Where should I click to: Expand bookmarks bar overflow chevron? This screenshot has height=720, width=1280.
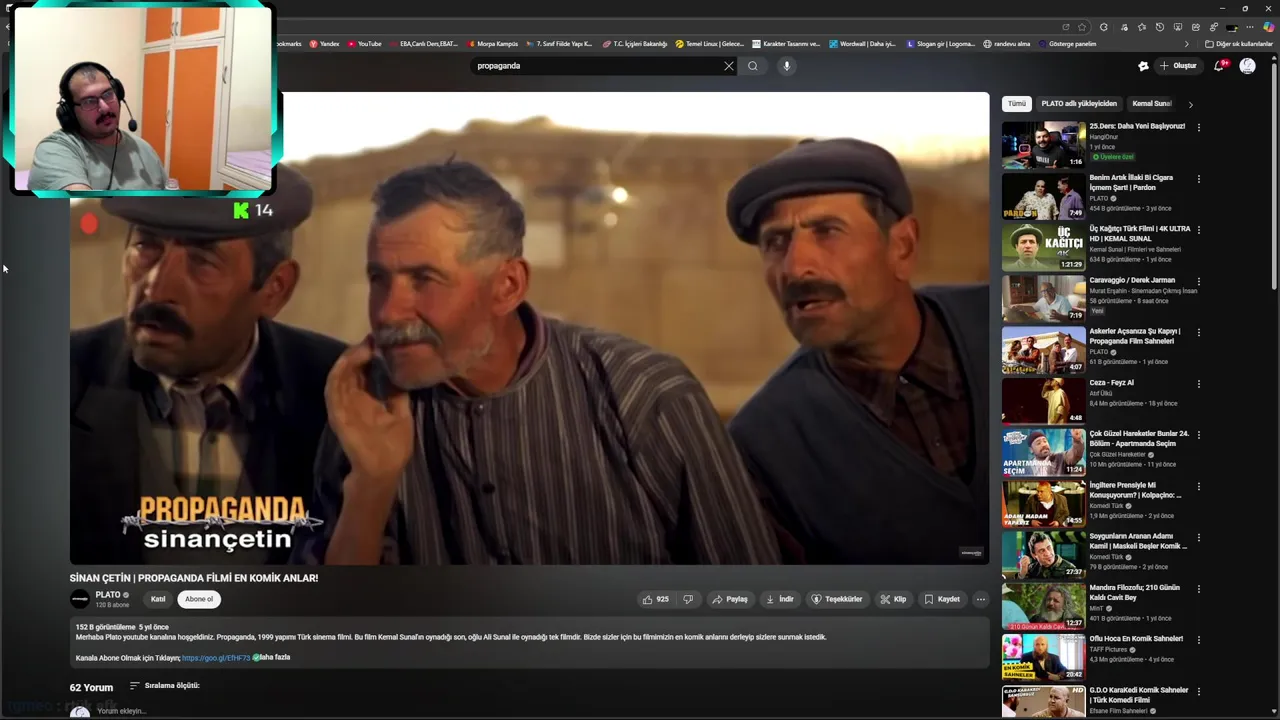click(x=1187, y=44)
